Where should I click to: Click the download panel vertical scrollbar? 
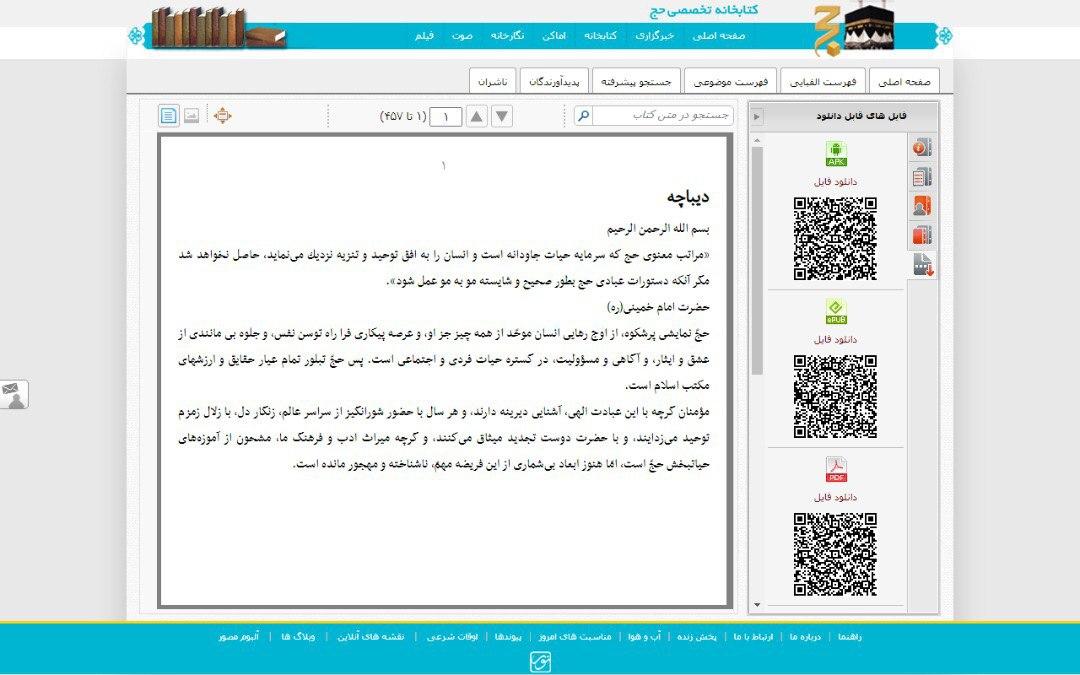(x=757, y=260)
